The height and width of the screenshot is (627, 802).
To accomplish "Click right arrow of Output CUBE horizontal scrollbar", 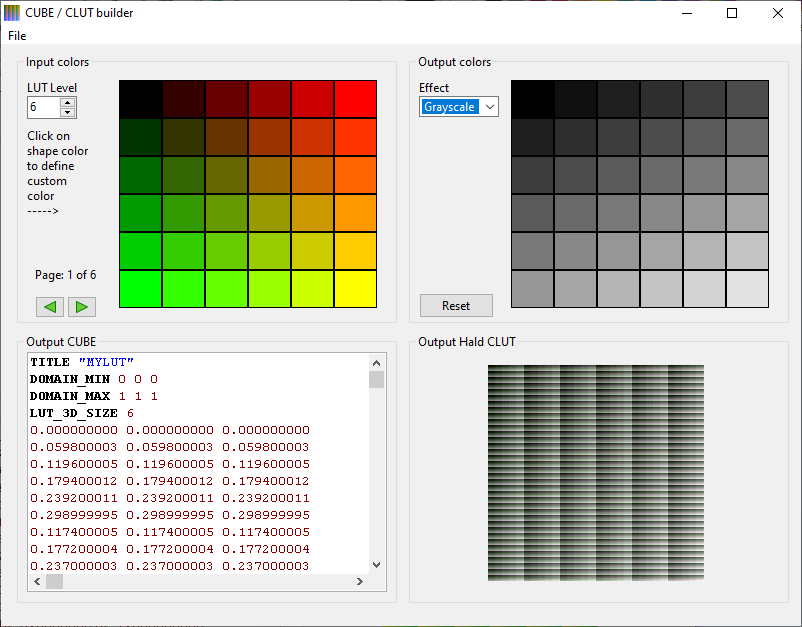I will coord(360,581).
